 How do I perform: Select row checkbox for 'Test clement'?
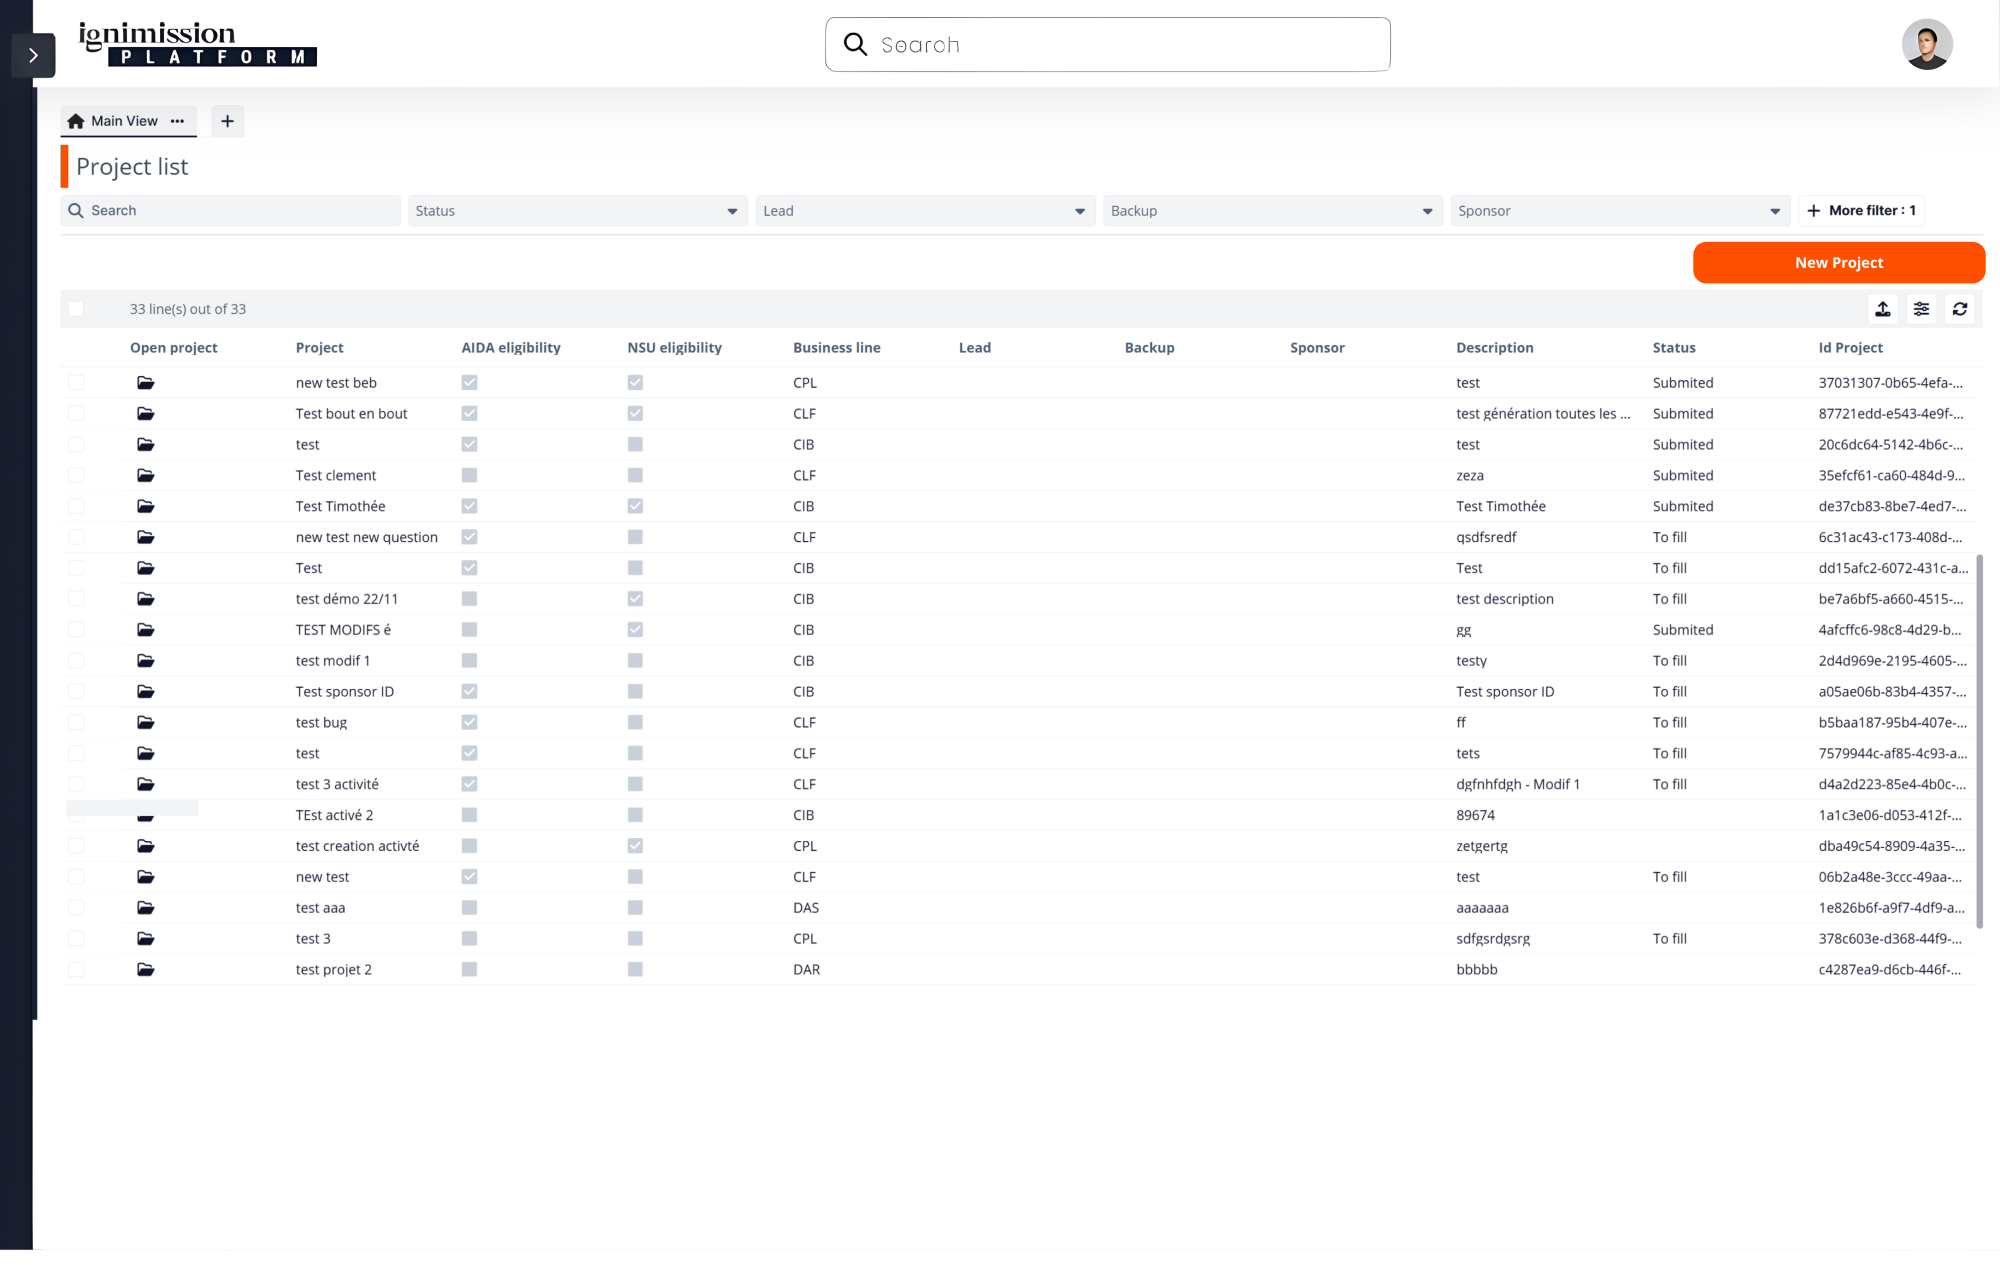(76, 475)
